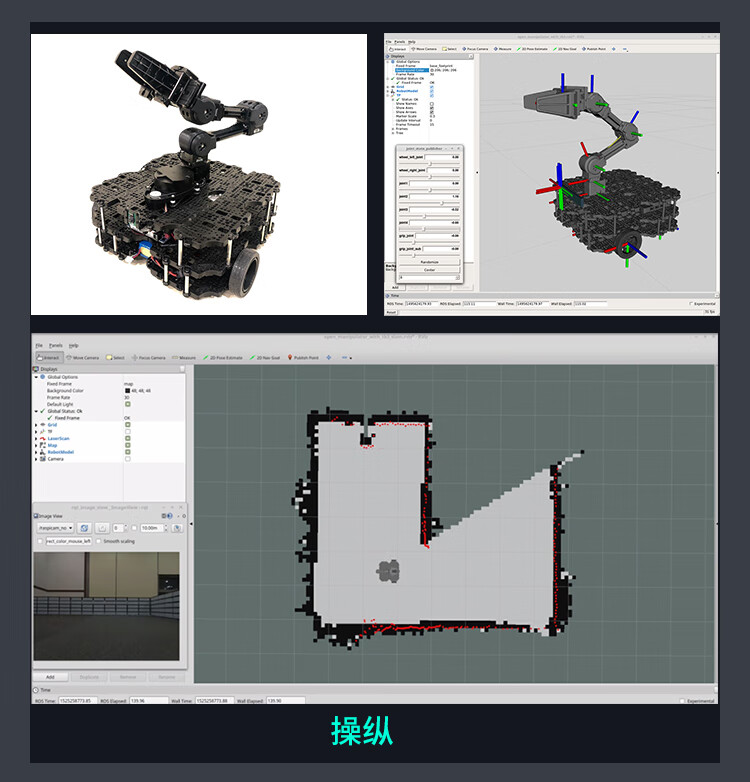Screen dimensions: 750x782
Task: Click Center button in joint_state_publisher
Action: (x=429, y=270)
